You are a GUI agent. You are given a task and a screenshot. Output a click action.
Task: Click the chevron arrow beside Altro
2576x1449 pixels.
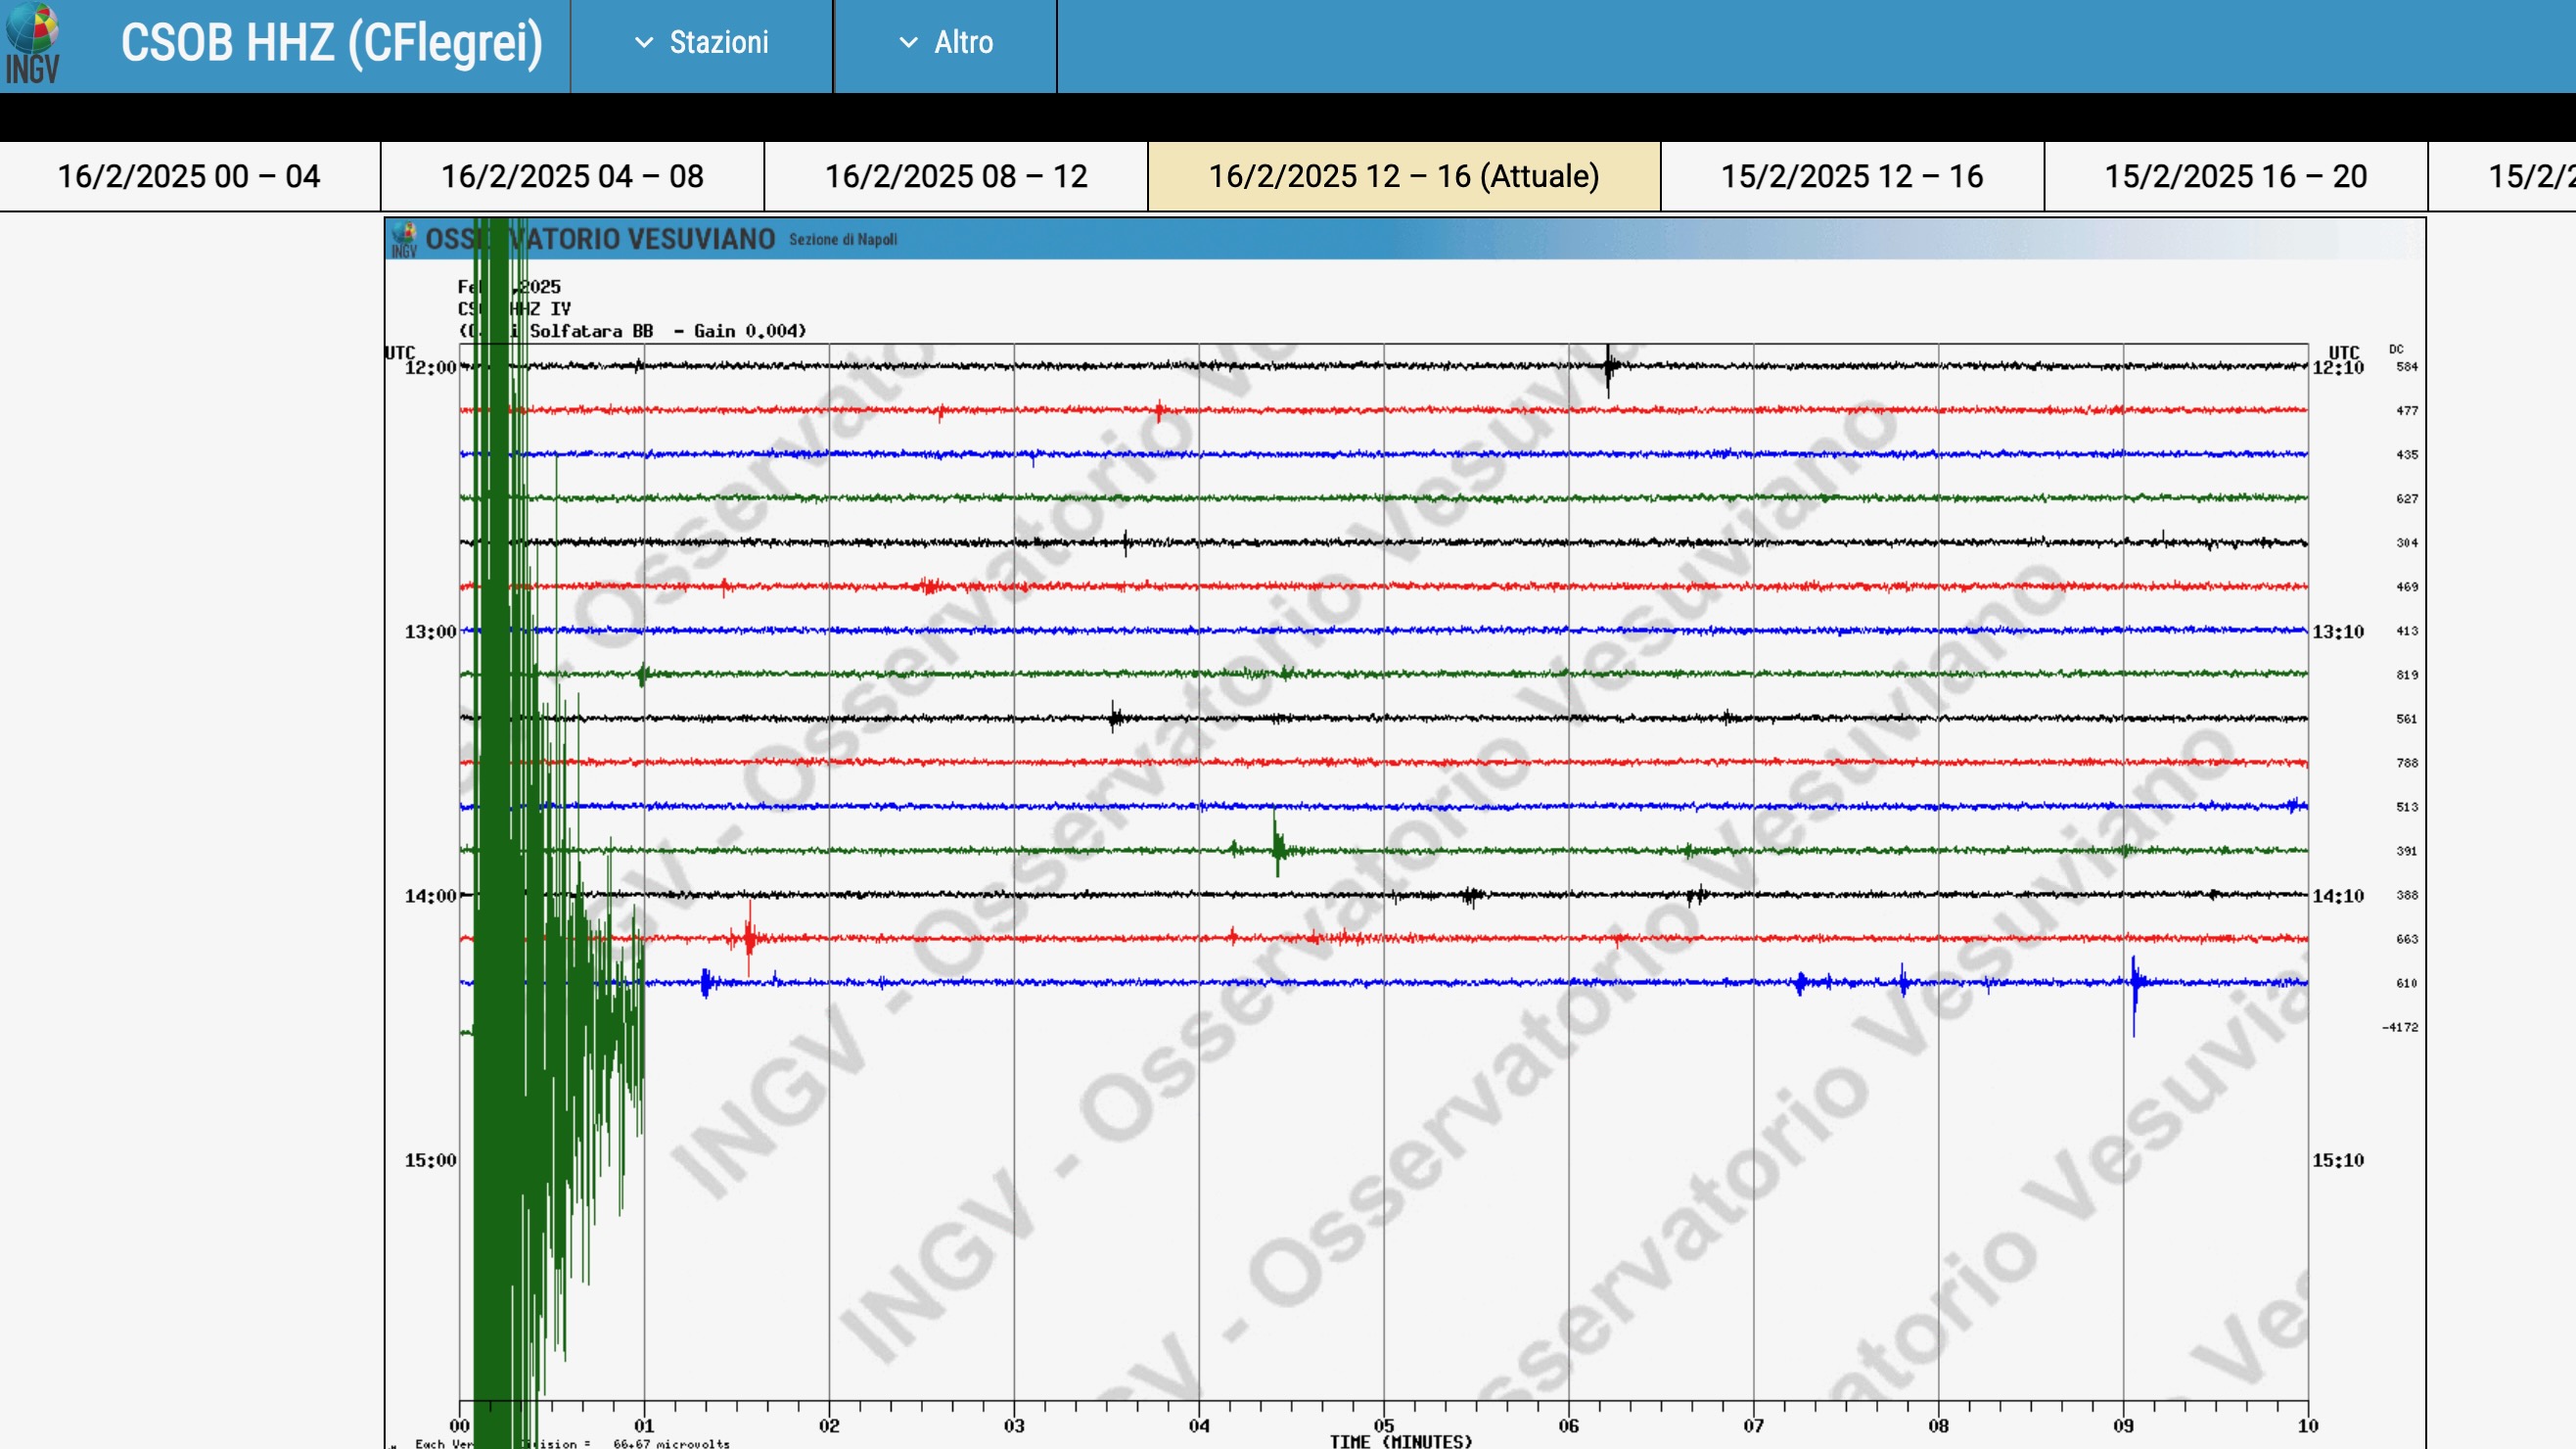908,43
